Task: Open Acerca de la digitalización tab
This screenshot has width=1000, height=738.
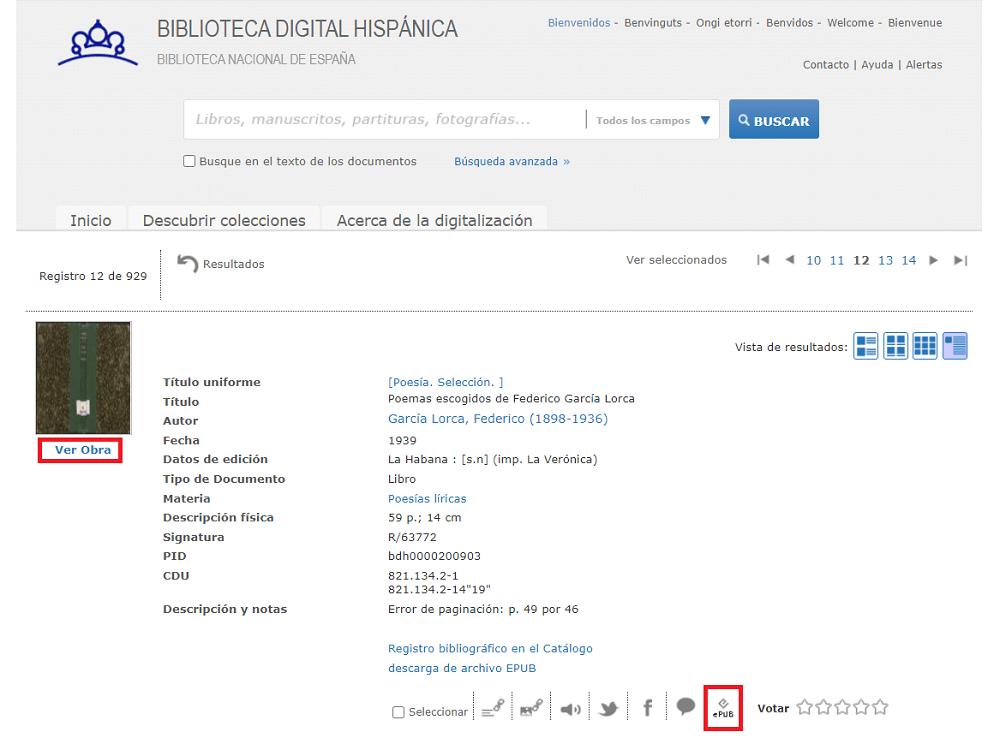Action: 434,220
